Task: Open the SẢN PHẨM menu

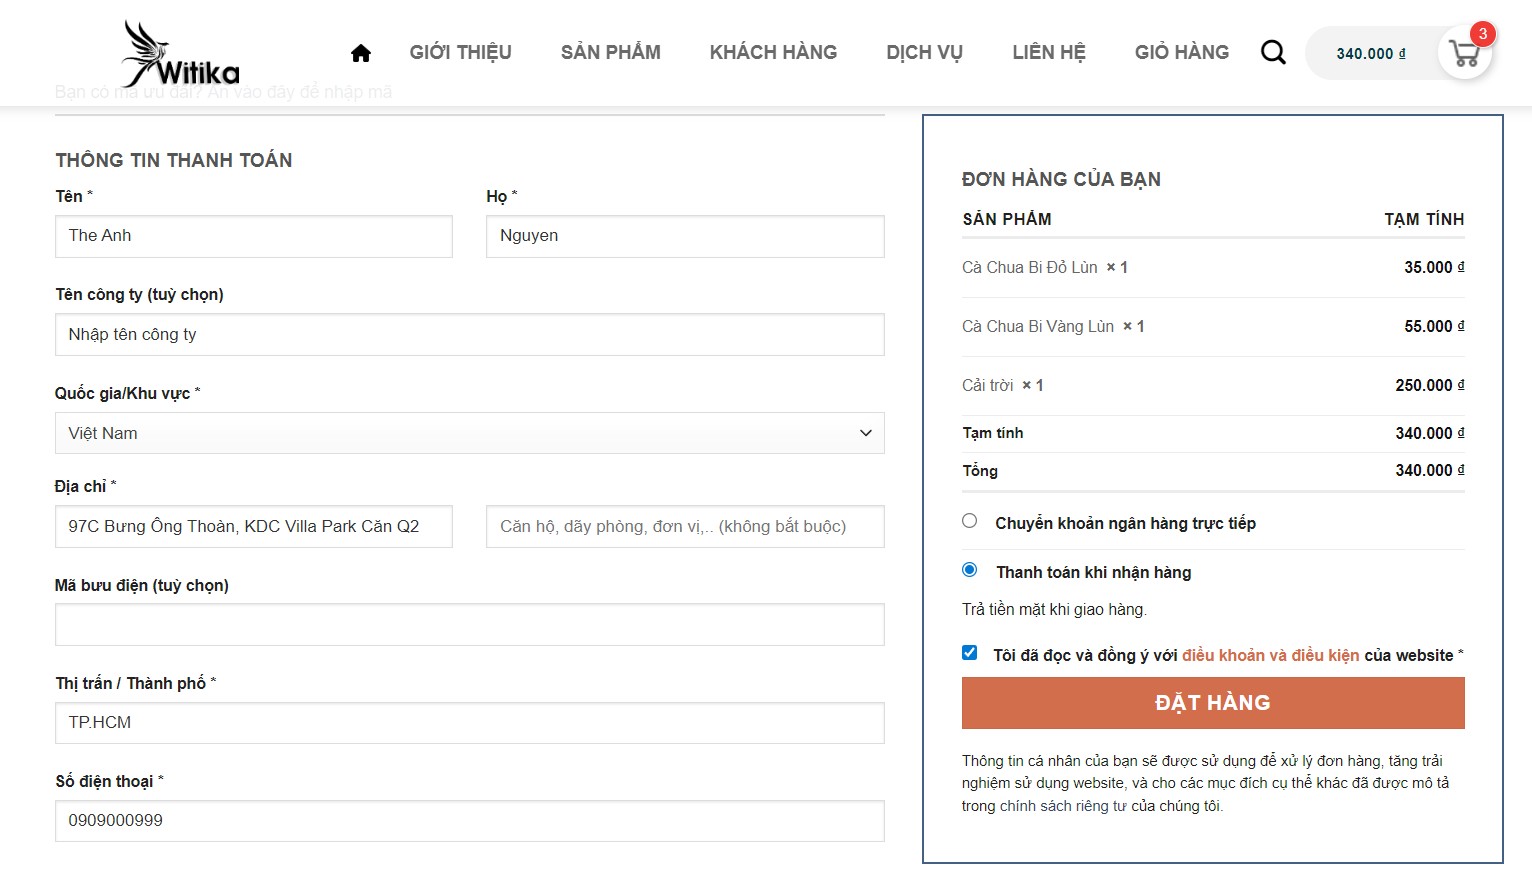Action: [610, 52]
